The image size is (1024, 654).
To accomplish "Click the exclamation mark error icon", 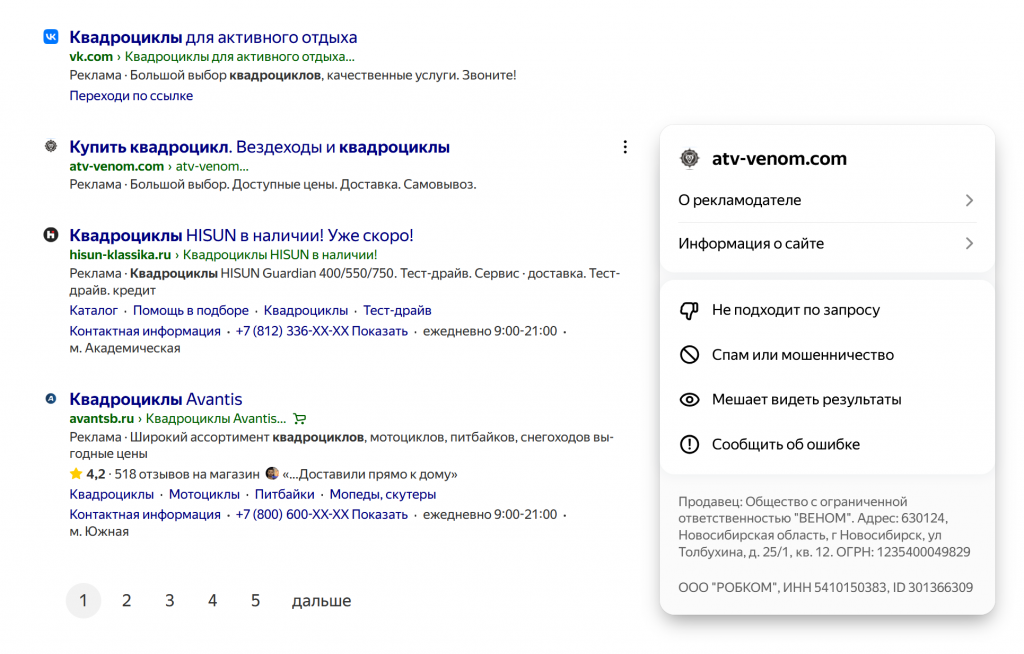I will (x=690, y=444).
